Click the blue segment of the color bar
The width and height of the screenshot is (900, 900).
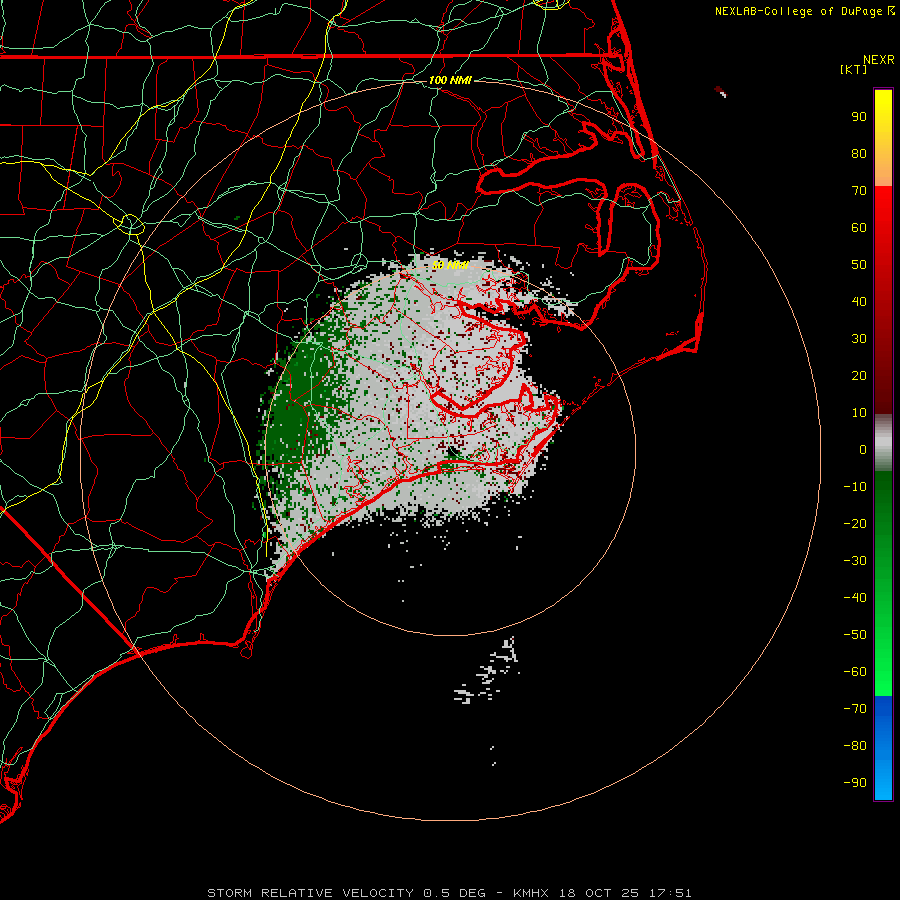click(883, 747)
